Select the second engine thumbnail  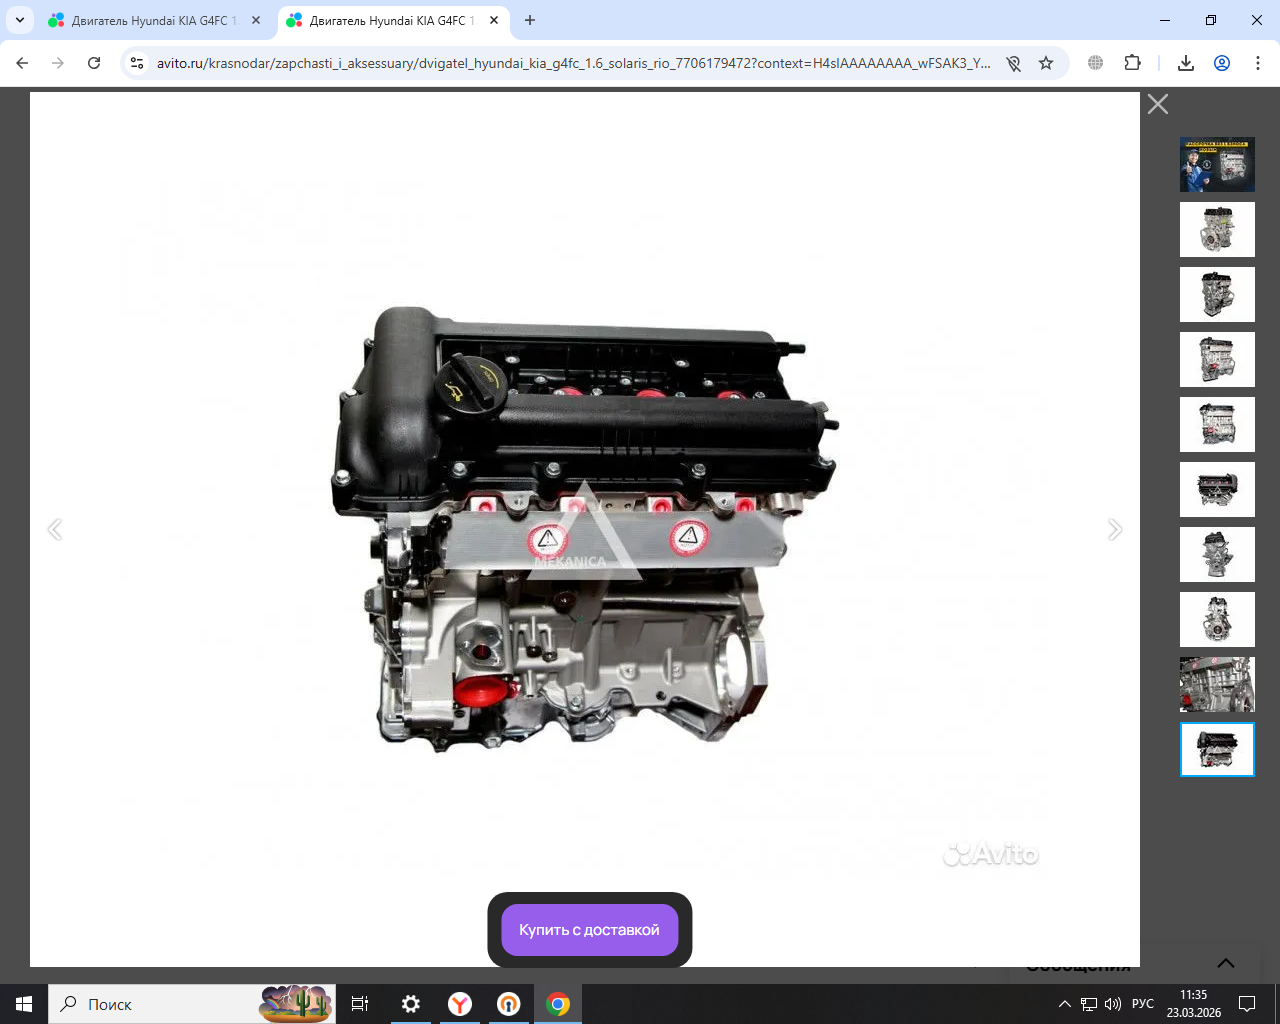click(1217, 230)
